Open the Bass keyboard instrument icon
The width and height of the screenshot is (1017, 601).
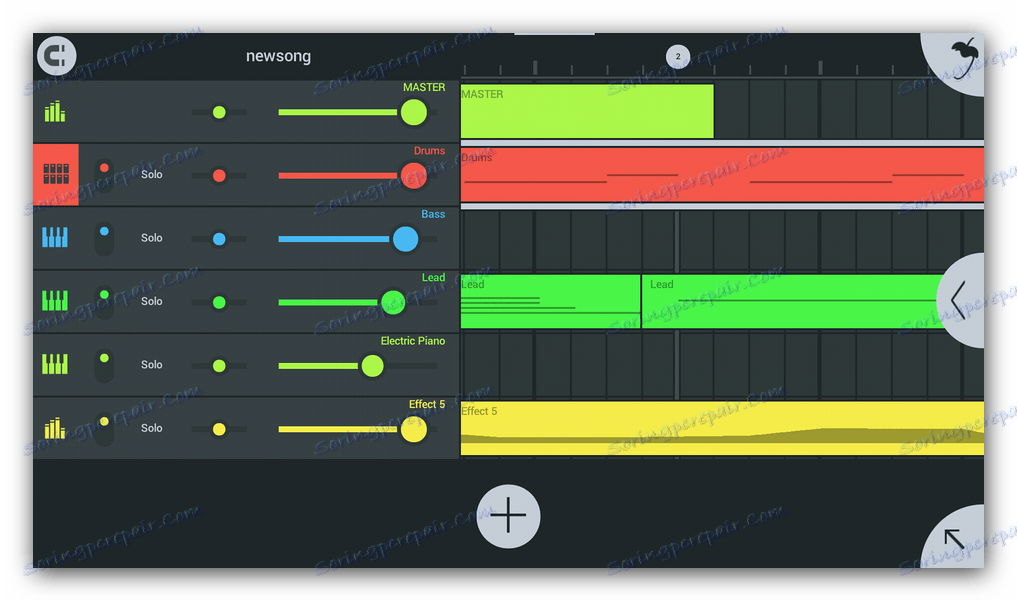click(x=55, y=237)
